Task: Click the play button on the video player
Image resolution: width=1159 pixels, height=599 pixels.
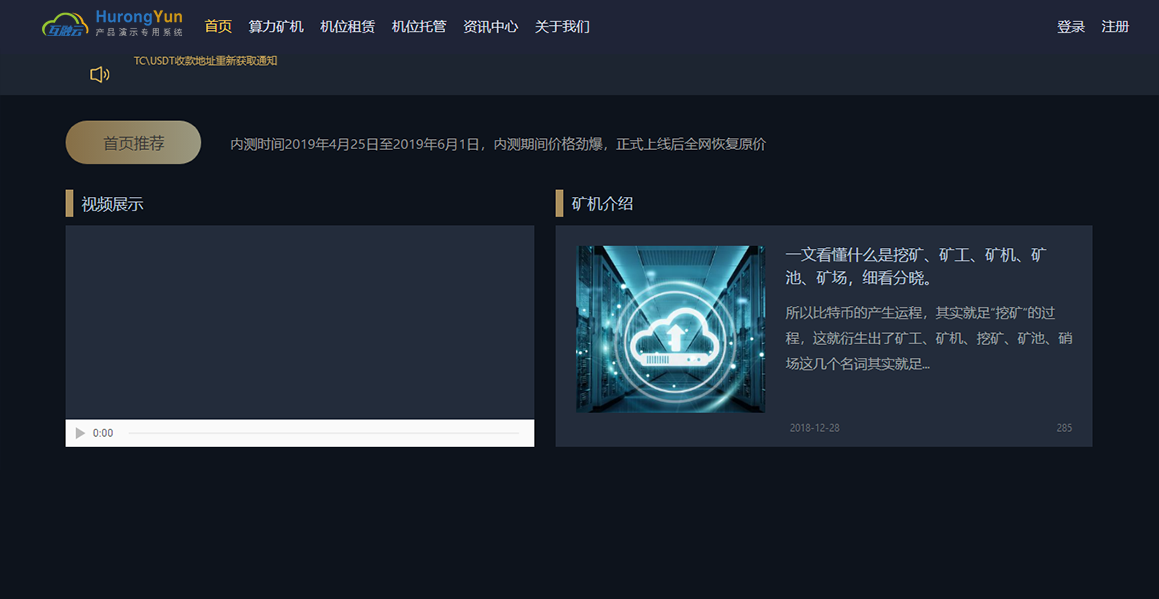Action: [80, 432]
